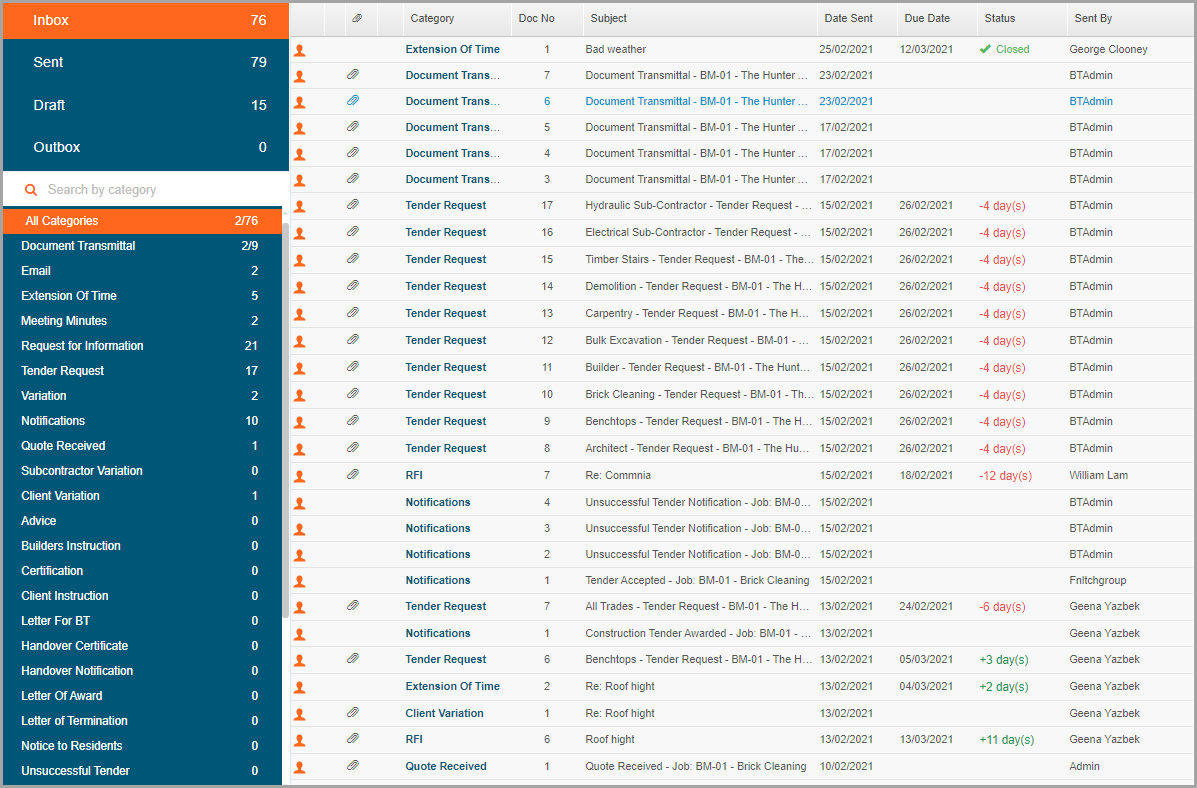Viewport: 1197px width, 788px height.
Task: Filter by Email category
Action: [142, 271]
